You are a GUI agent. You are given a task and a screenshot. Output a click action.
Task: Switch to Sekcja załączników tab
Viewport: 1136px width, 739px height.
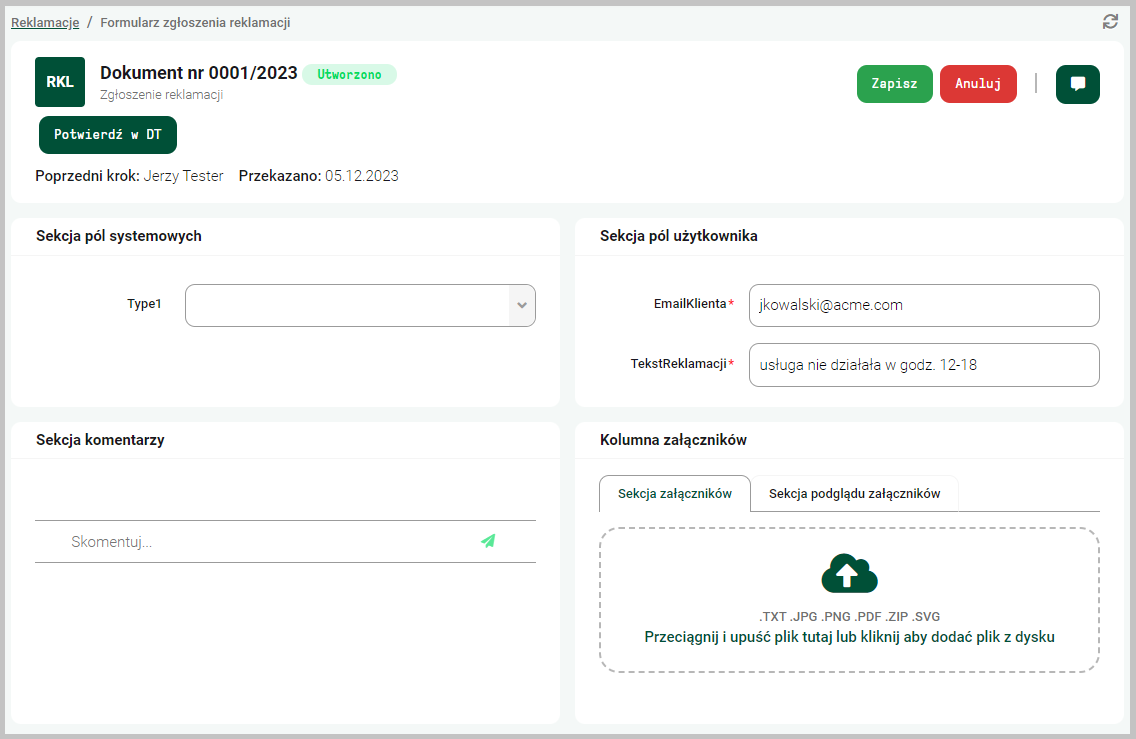(674, 493)
